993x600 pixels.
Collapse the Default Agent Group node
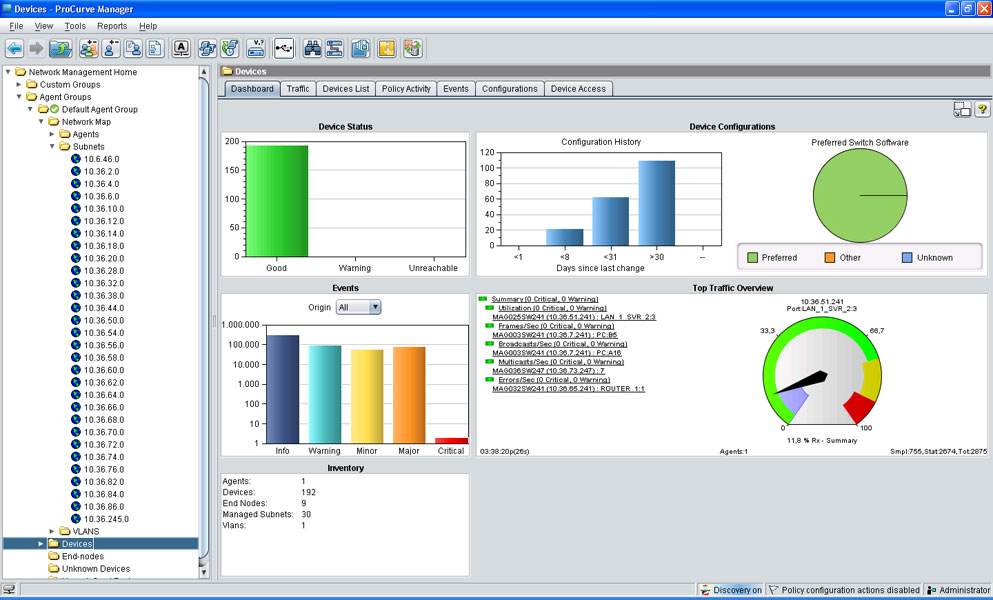click(x=30, y=109)
